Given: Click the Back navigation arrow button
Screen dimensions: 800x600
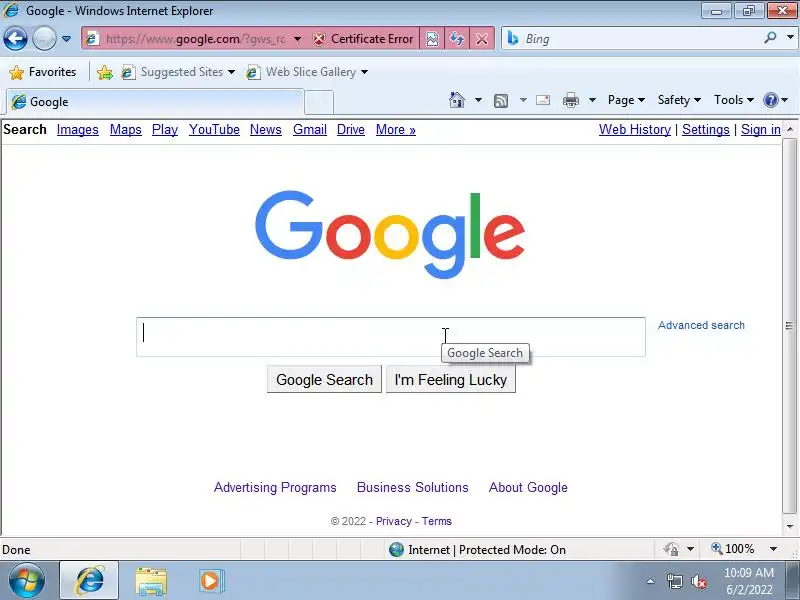Looking at the screenshot, I should pos(15,38).
